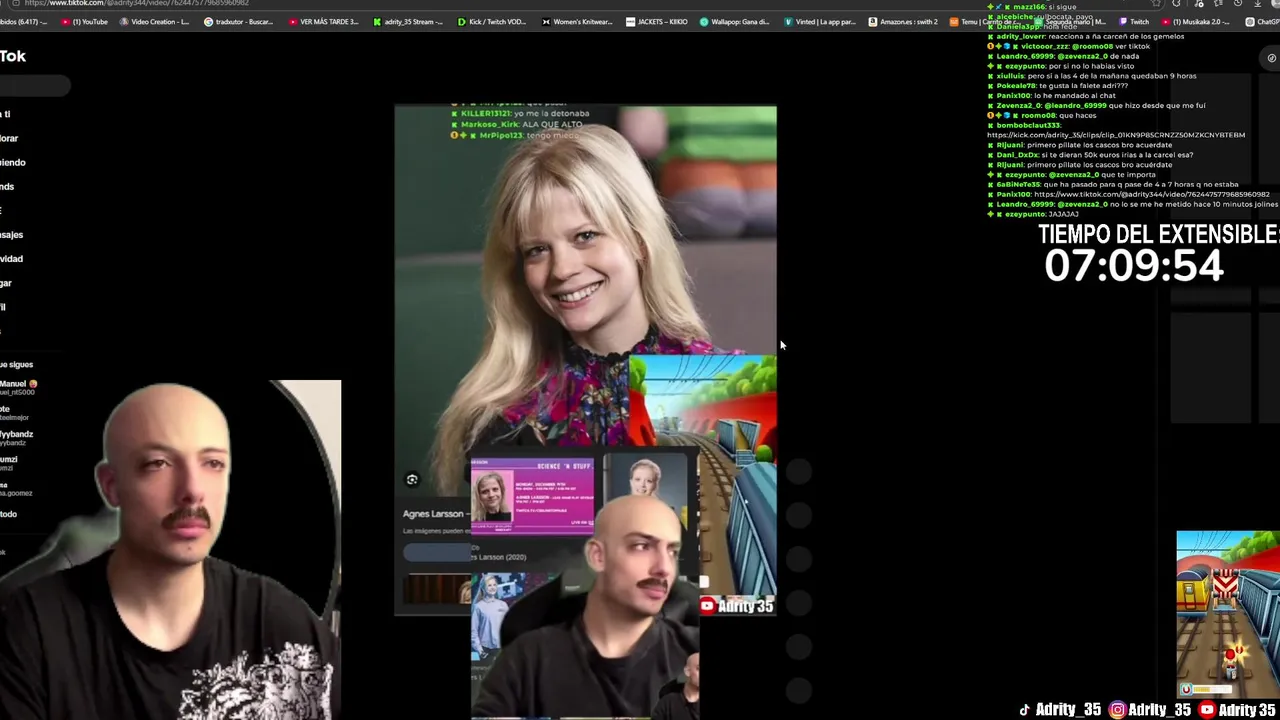
Task: Open the Siguiendo sidebar item
Action: (x=13, y=162)
